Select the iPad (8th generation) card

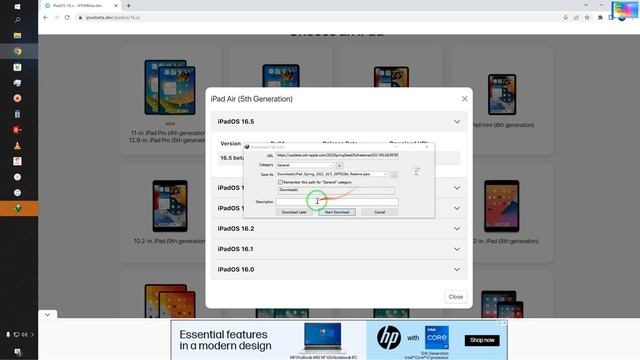tap(502, 212)
